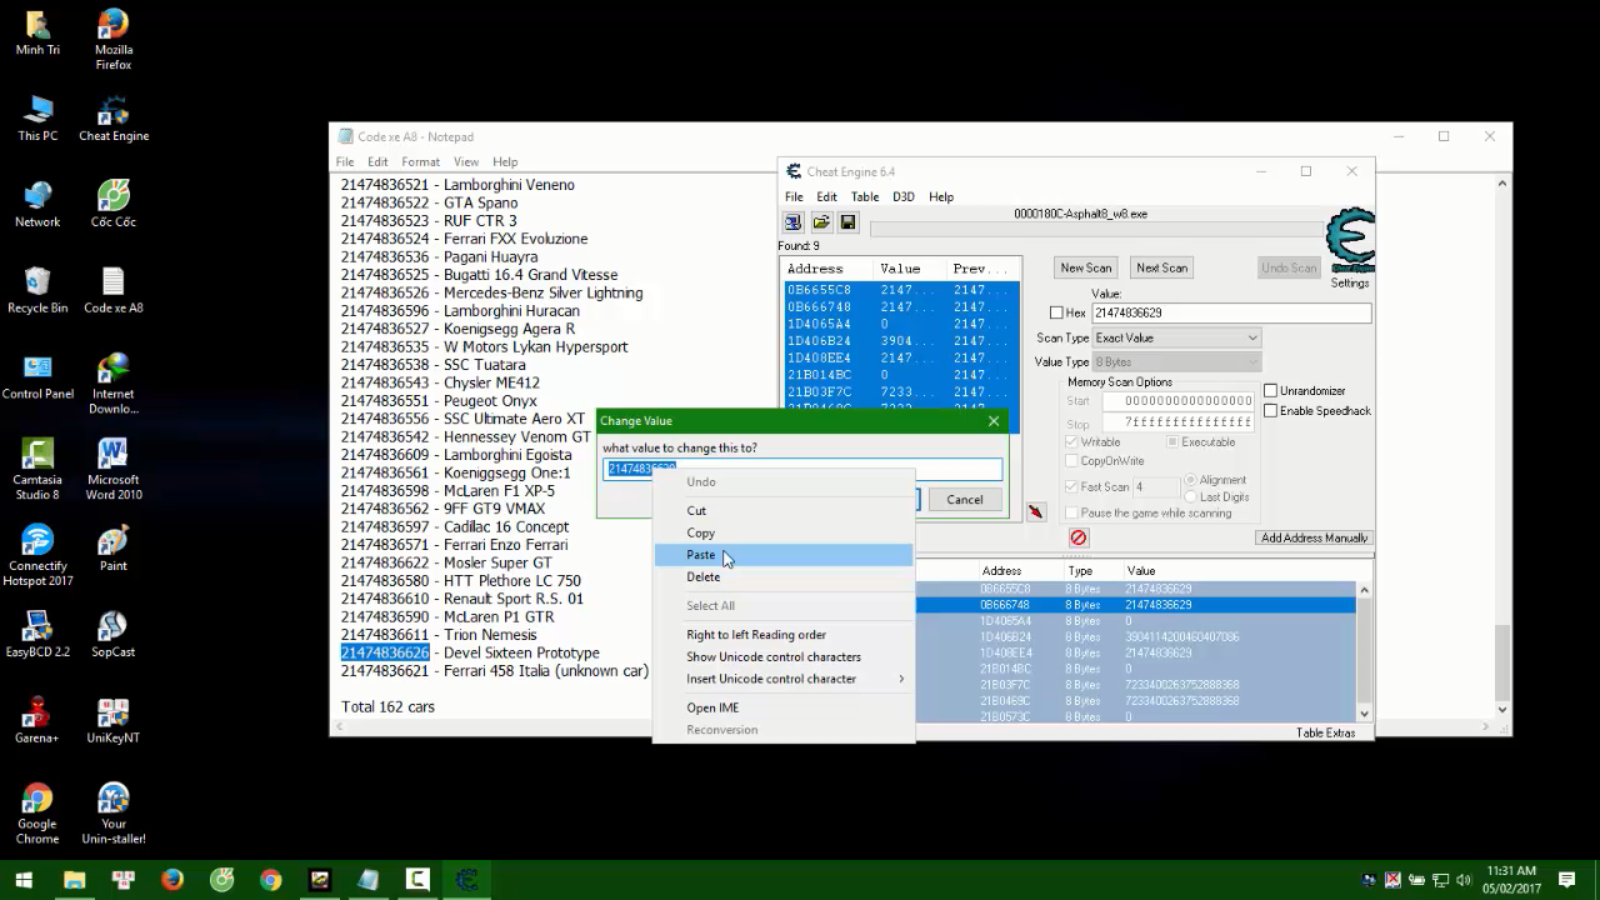
Task: Open UniKeyNT desktop icon
Action: coord(113,720)
